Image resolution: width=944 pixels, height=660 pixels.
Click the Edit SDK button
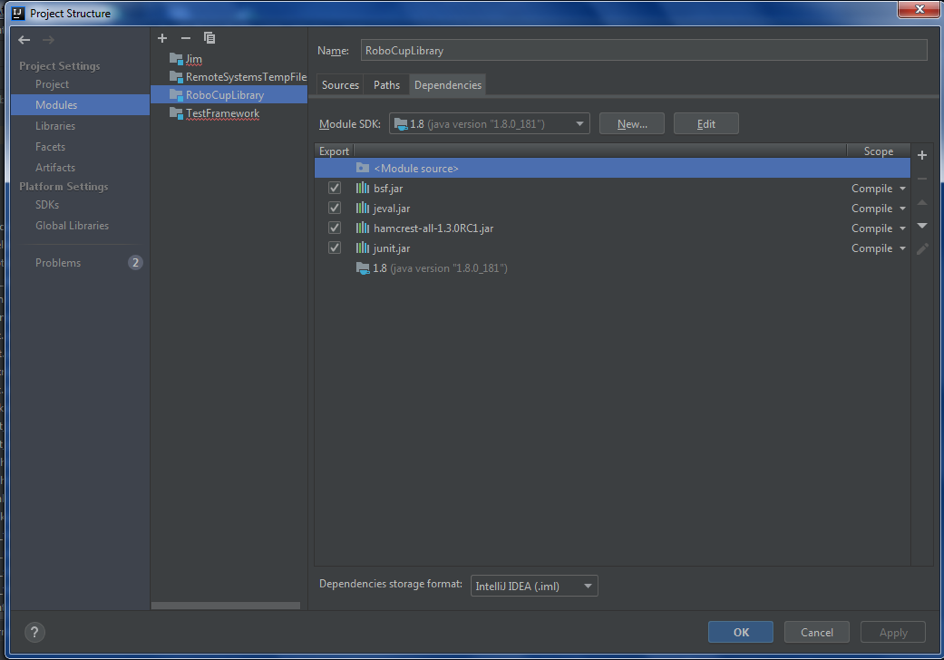[x=706, y=124]
